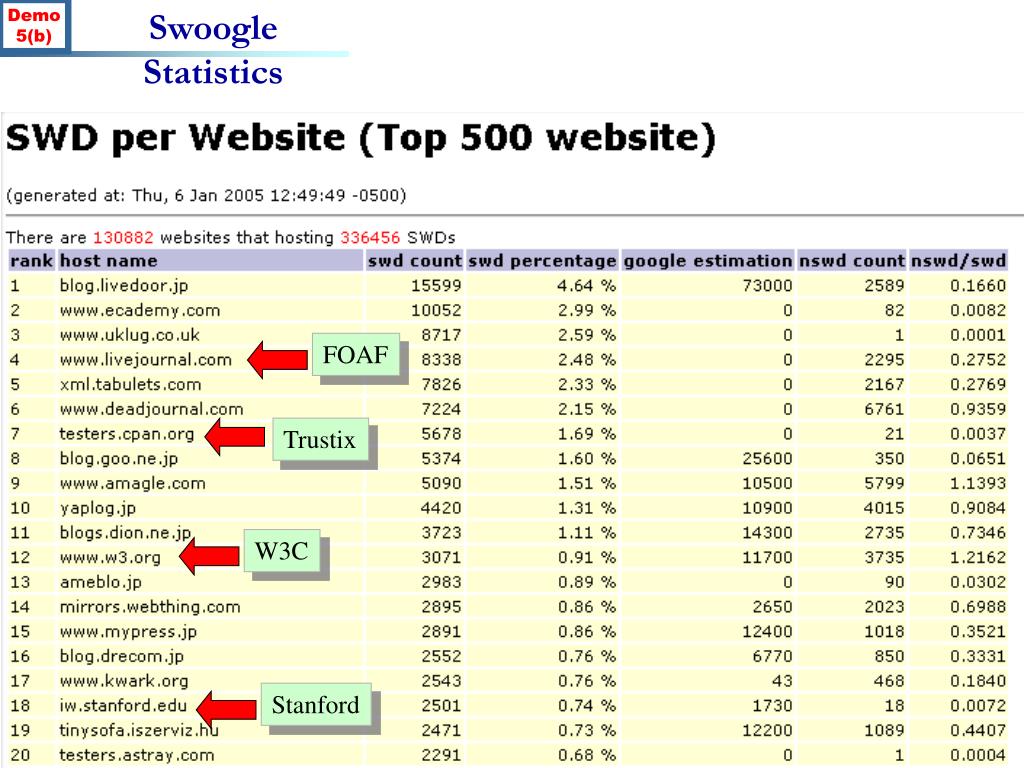Select host name www.uklug.co.uk
1024x768 pixels.
coord(129,335)
